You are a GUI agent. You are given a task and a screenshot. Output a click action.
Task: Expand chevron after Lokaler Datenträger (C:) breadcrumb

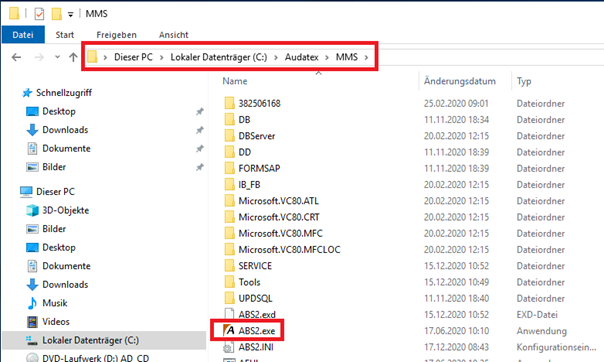click(276, 57)
